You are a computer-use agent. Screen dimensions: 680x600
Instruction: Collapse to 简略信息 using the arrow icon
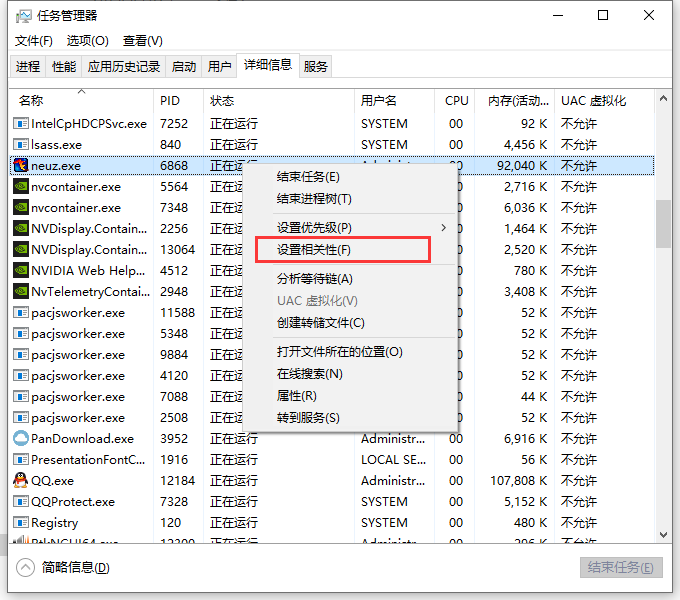tap(25, 567)
